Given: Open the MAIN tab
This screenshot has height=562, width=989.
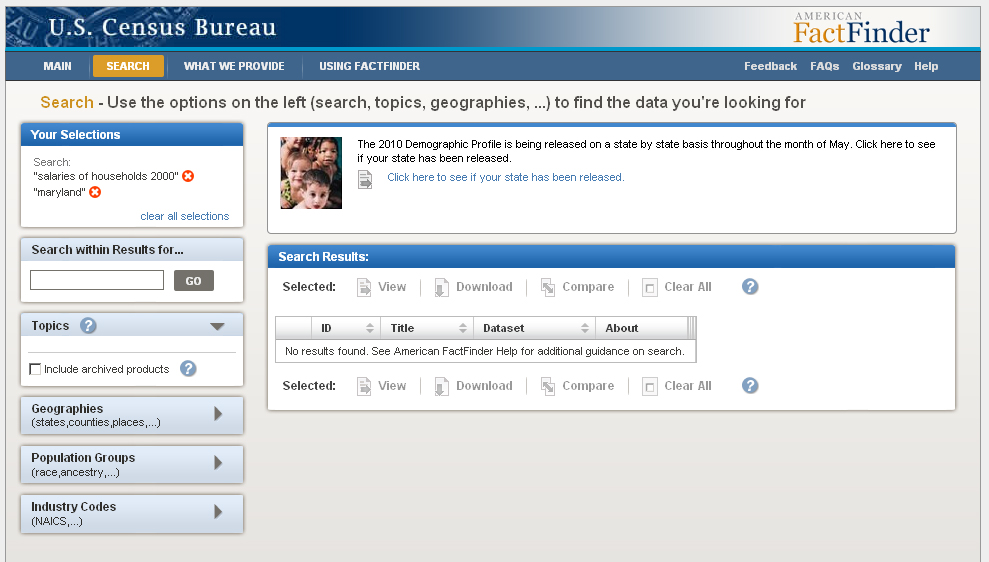Looking at the screenshot, I should coord(57,66).
